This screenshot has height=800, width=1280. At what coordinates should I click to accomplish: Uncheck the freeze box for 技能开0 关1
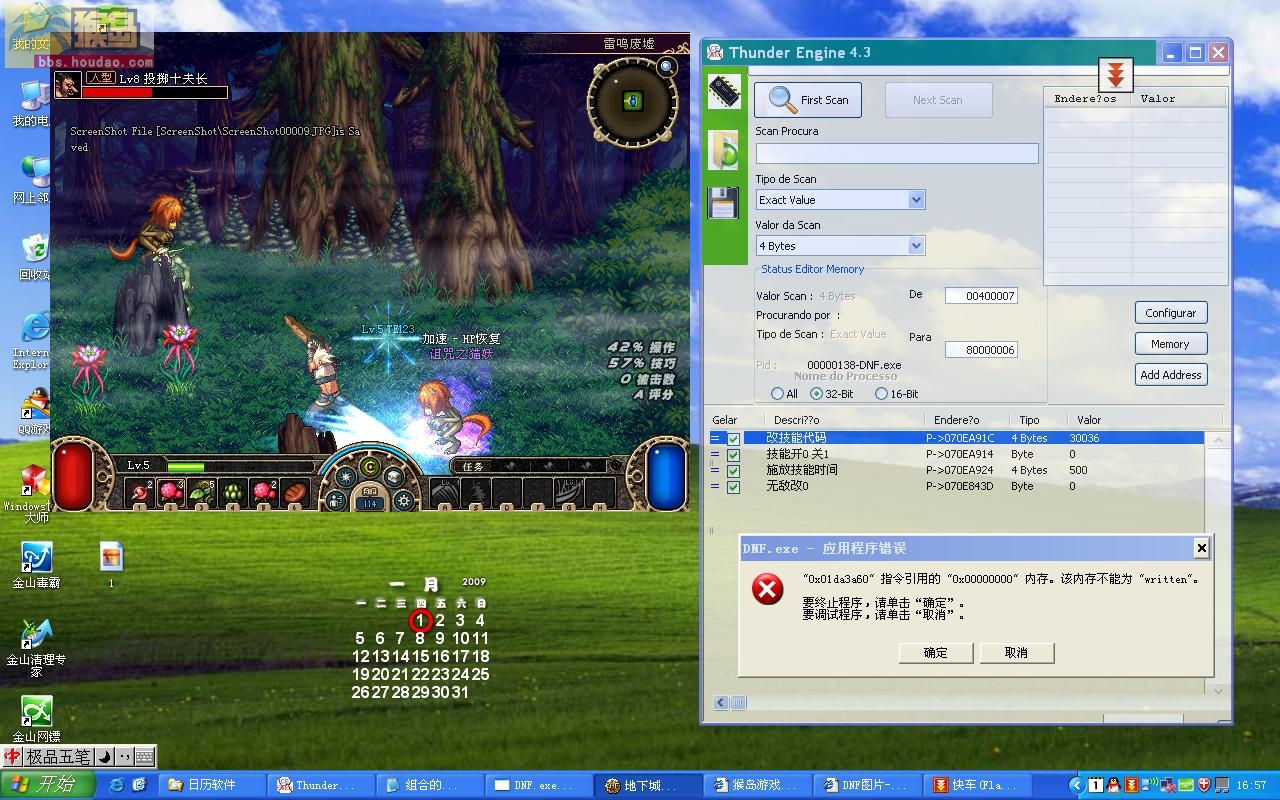coord(734,454)
